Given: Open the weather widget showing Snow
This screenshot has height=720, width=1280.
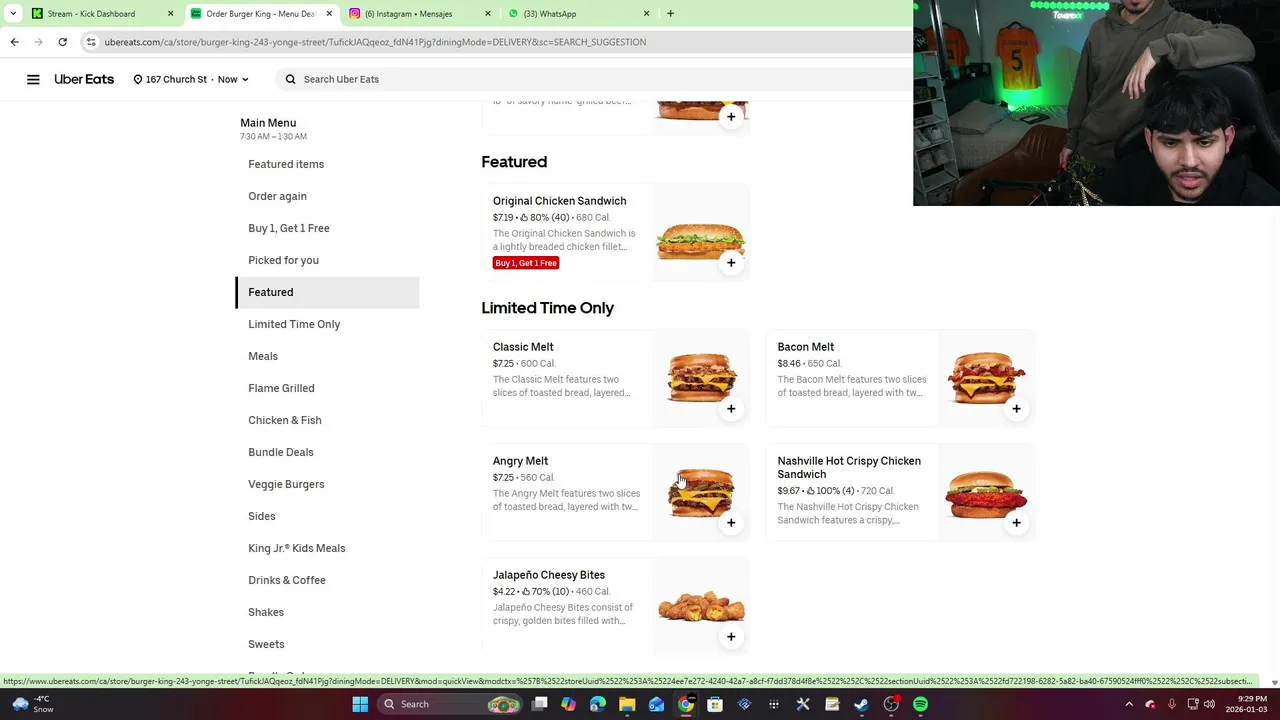Looking at the screenshot, I should [32, 704].
